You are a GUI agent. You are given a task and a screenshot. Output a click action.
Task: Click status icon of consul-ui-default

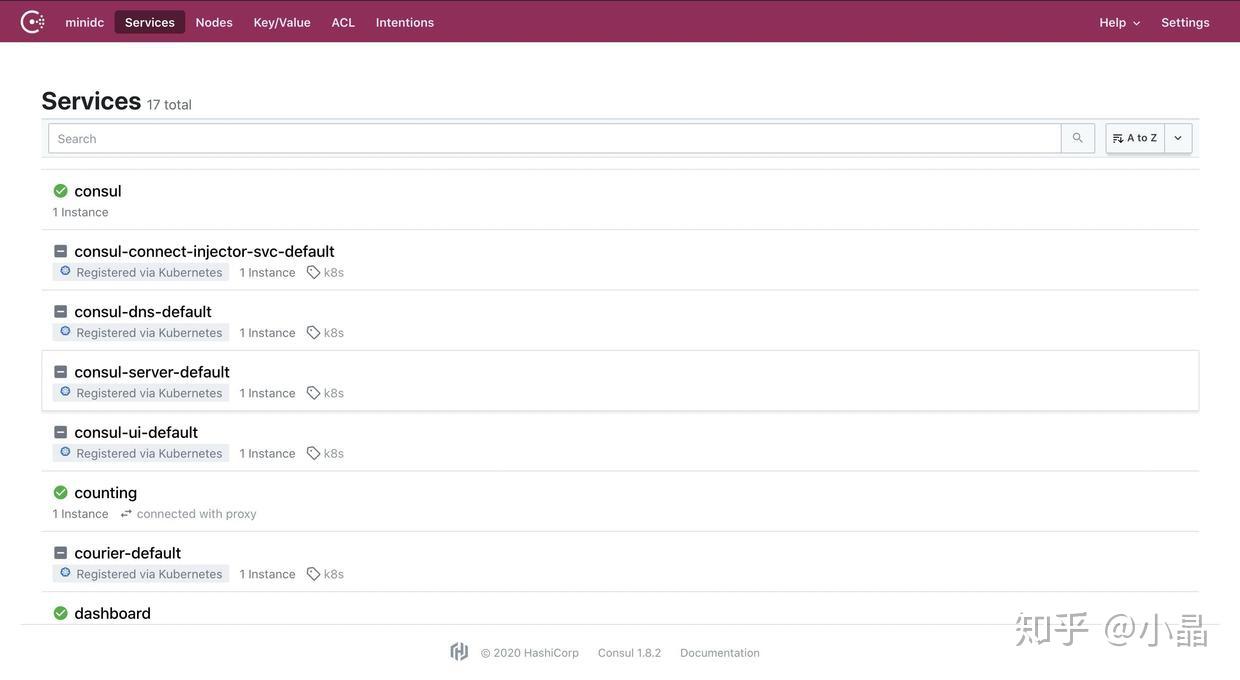pyautogui.click(x=60, y=432)
